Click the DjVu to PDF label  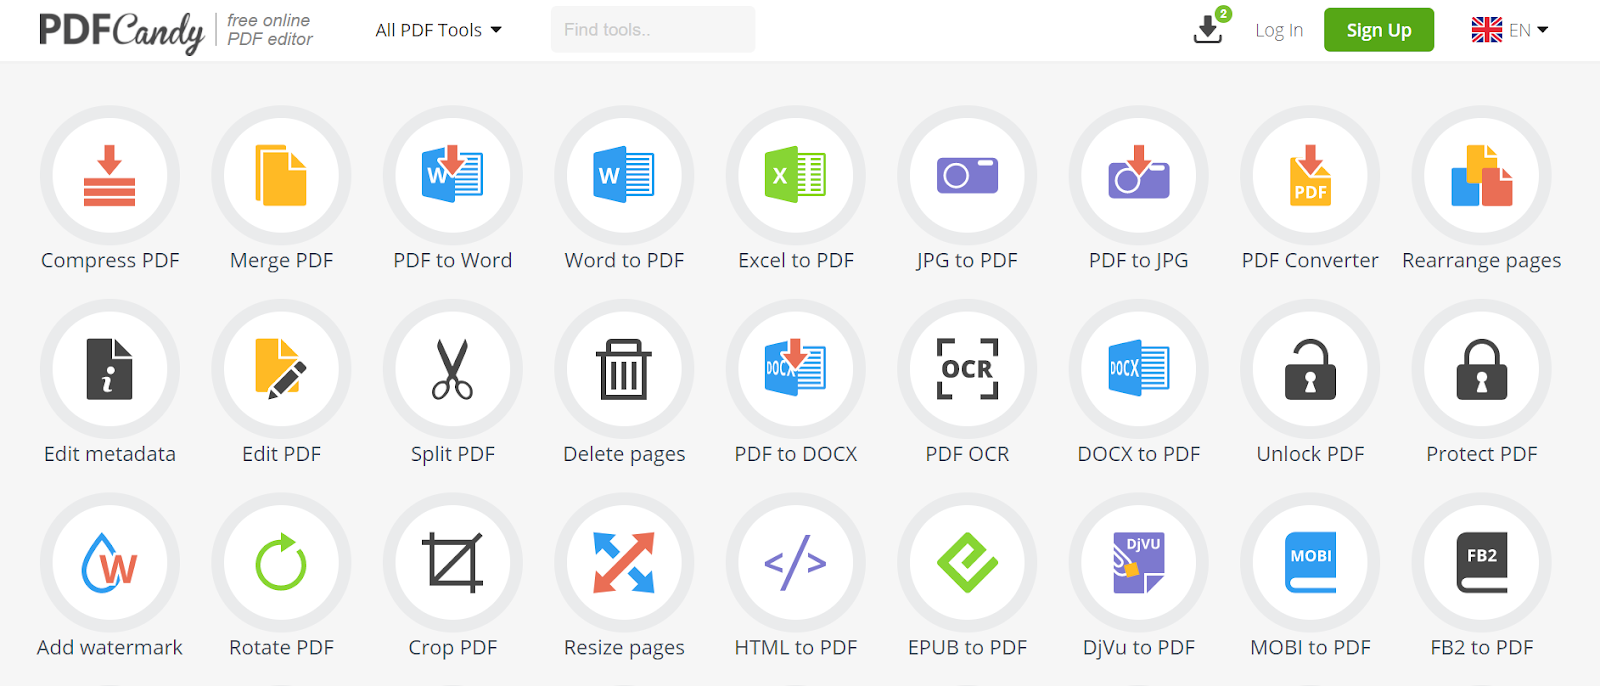[x=1139, y=647]
